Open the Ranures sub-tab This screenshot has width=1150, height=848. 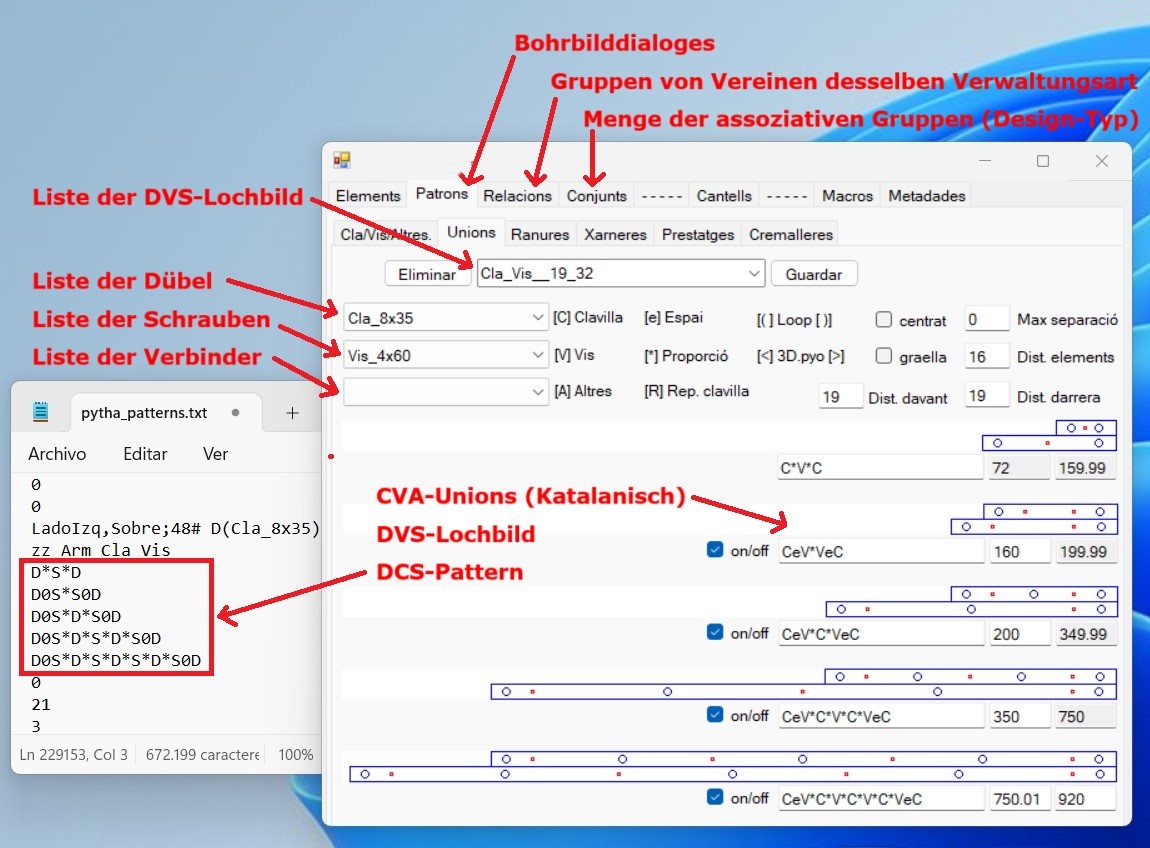(540, 235)
